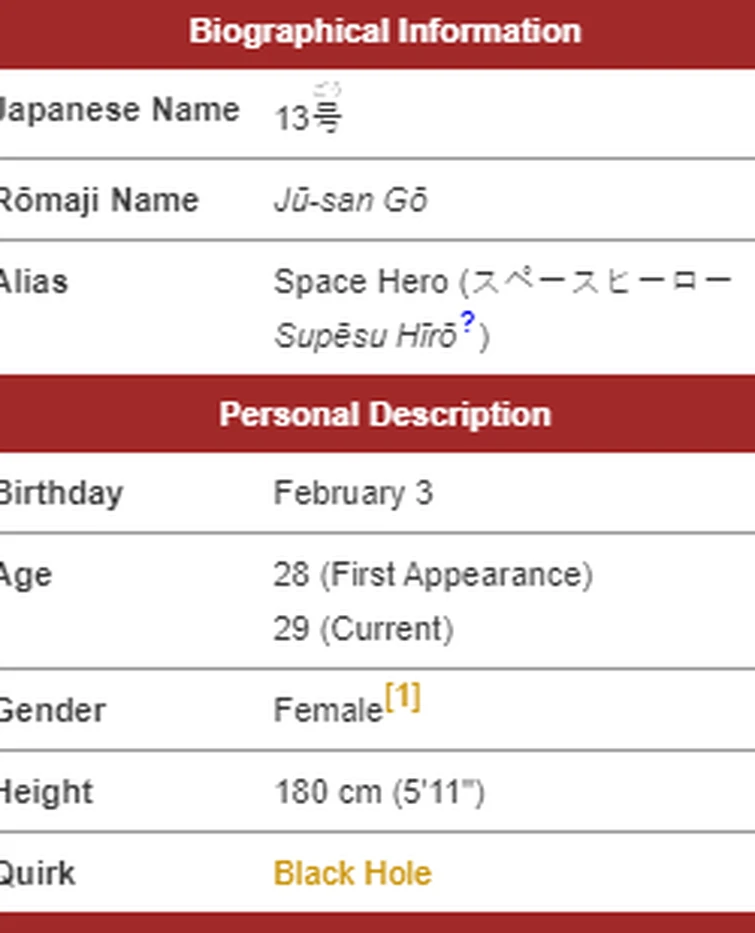The image size is (755, 933).
Task: Click the blue question mark after Supēsu Hīrō
Action: (468, 322)
